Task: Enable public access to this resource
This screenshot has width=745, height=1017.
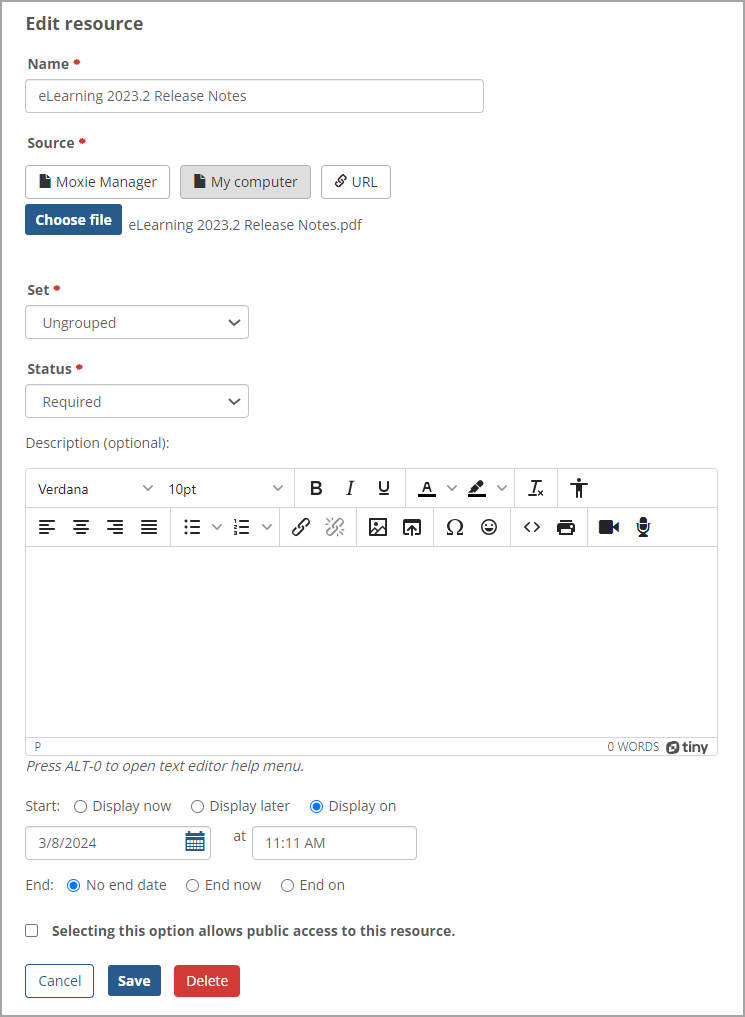Action: click(x=31, y=930)
